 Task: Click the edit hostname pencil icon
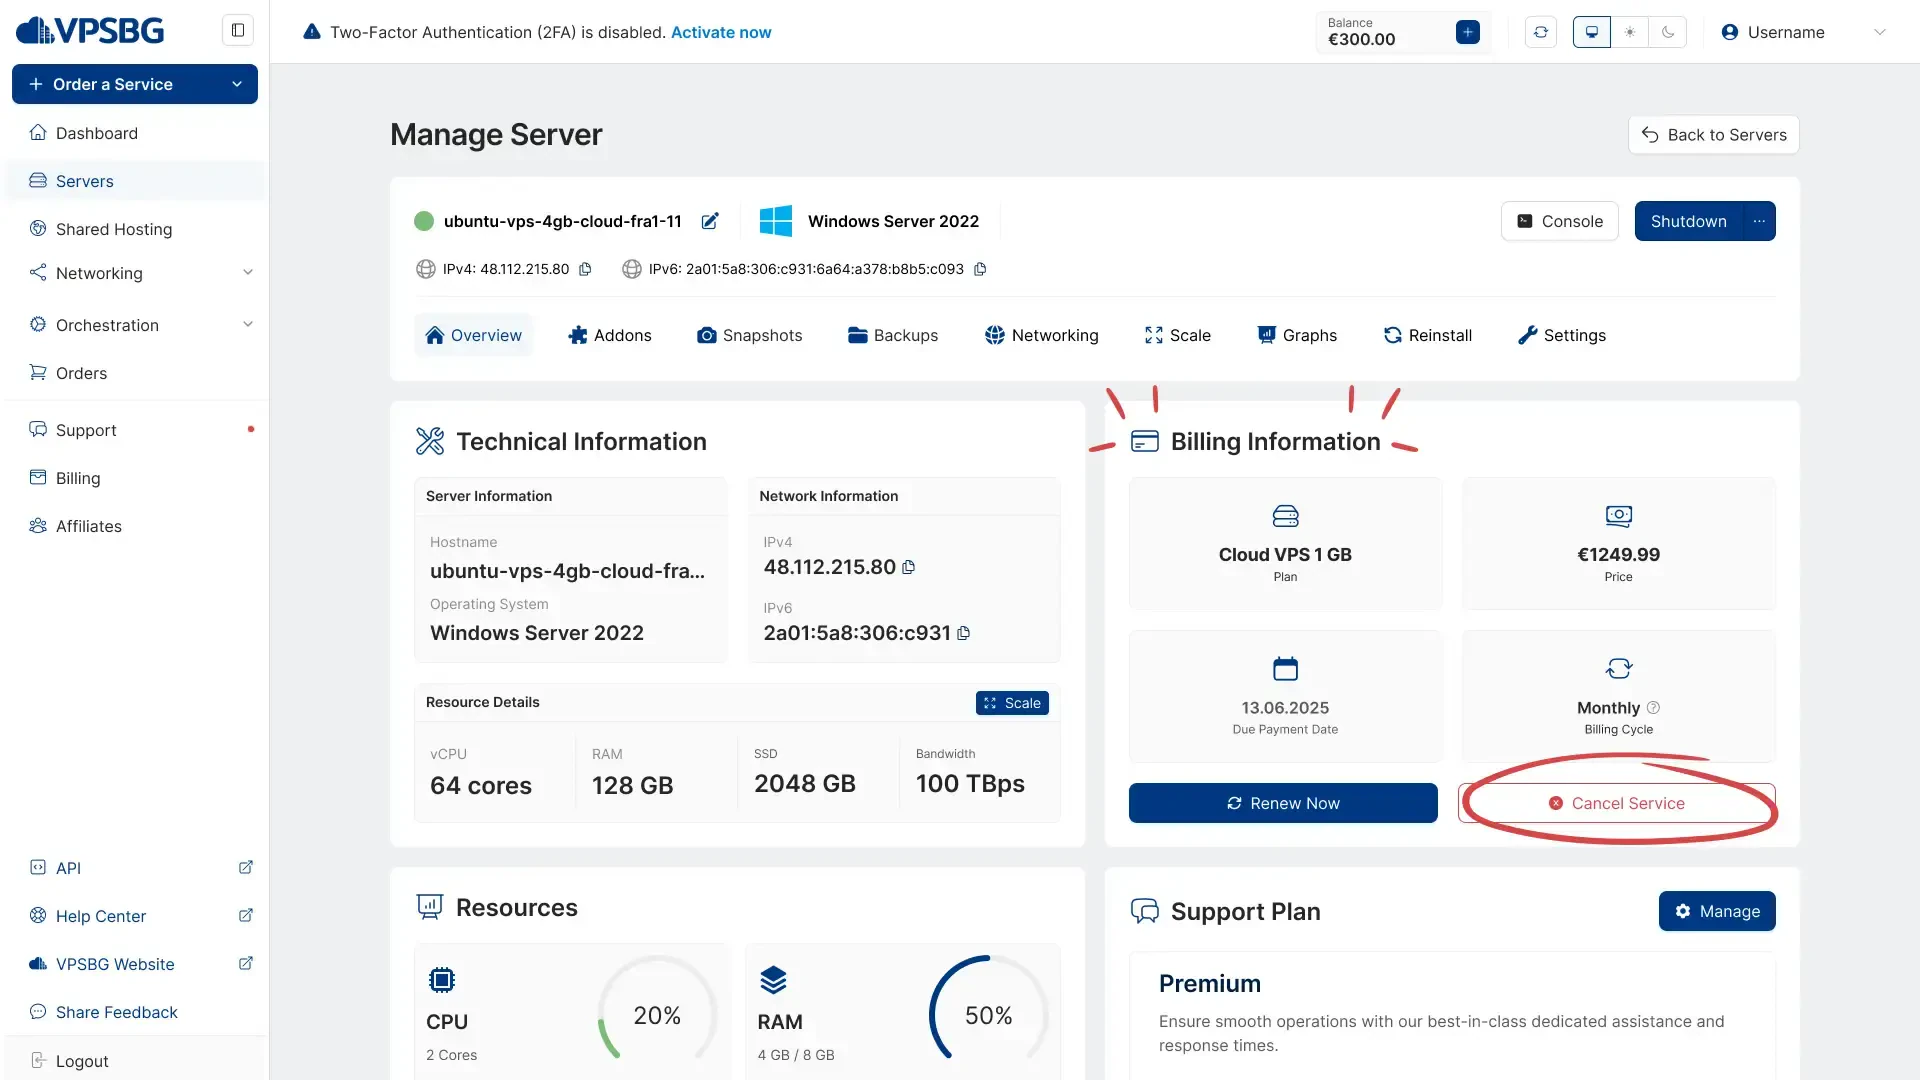point(710,221)
